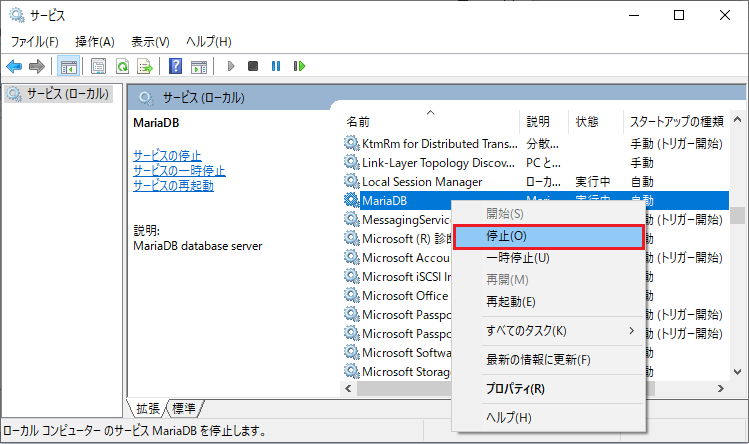Click the Properties toolbar icon
Image resolution: width=749 pixels, height=444 pixels.
click(x=98, y=66)
